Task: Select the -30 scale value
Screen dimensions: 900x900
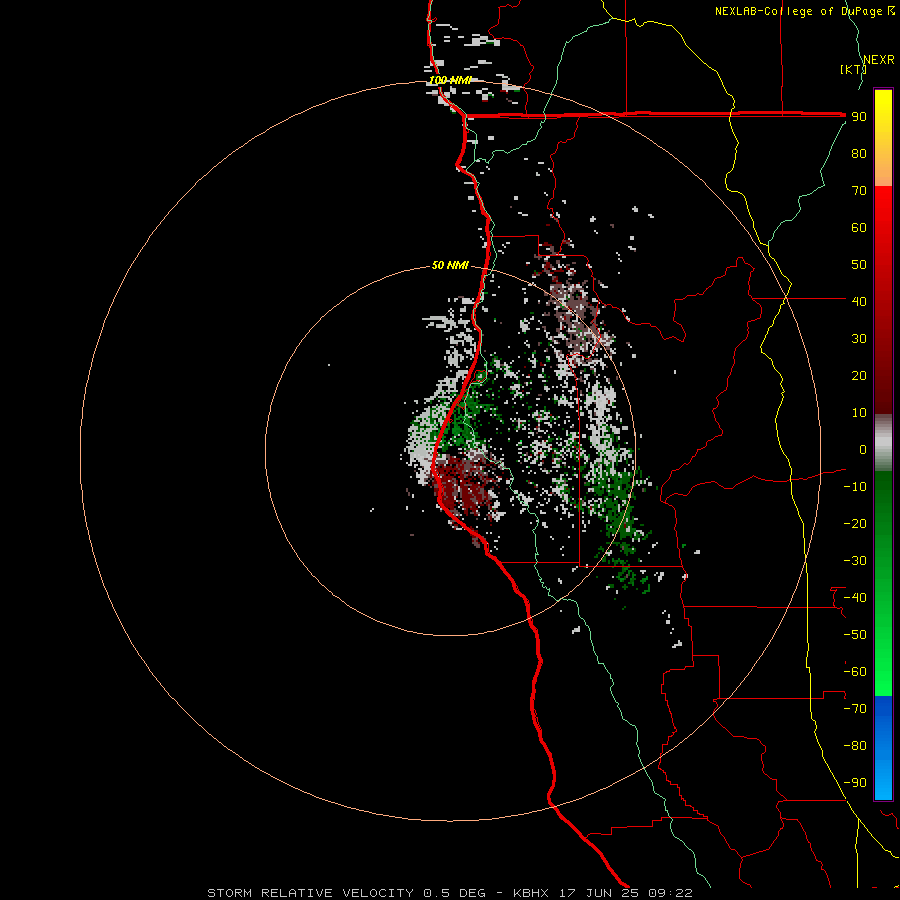Action: (855, 561)
